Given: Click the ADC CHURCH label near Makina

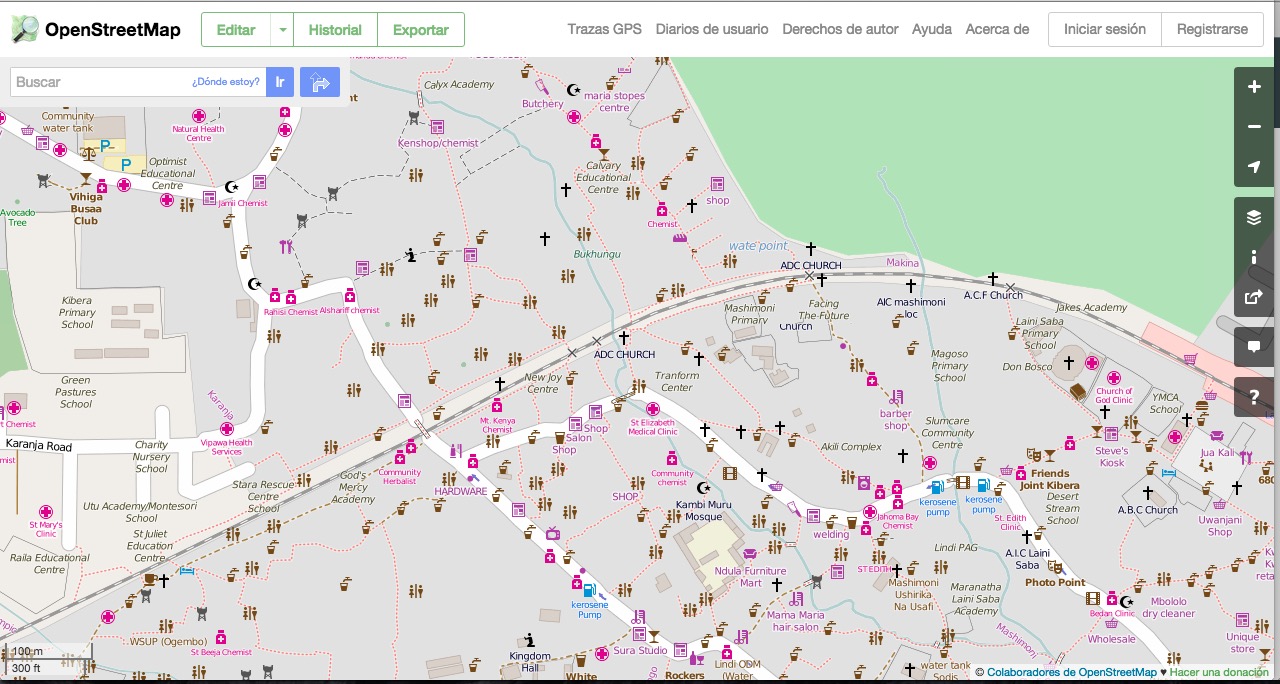Looking at the screenshot, I should 811,265.
